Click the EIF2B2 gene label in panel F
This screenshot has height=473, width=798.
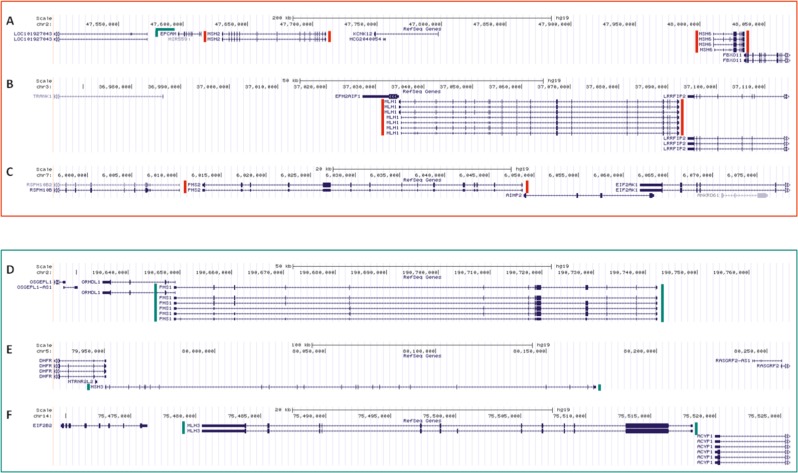point(43,425)
